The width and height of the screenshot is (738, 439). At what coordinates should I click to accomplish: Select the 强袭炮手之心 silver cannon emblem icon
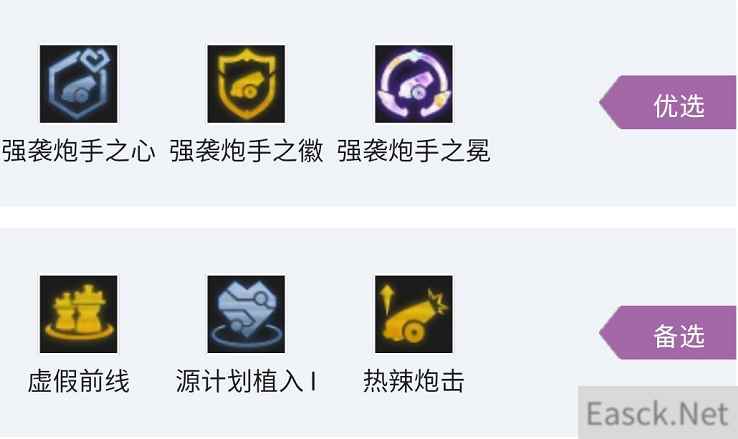(79, 84)
